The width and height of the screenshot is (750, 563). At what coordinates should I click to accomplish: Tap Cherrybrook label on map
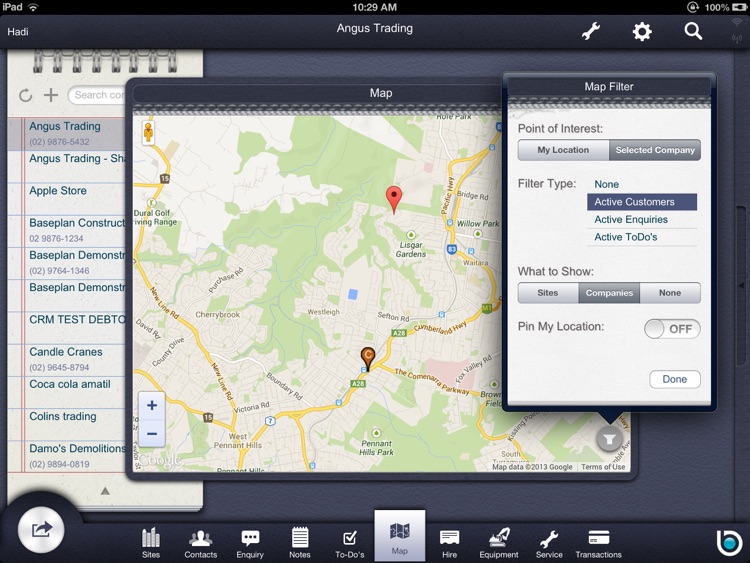218,315
